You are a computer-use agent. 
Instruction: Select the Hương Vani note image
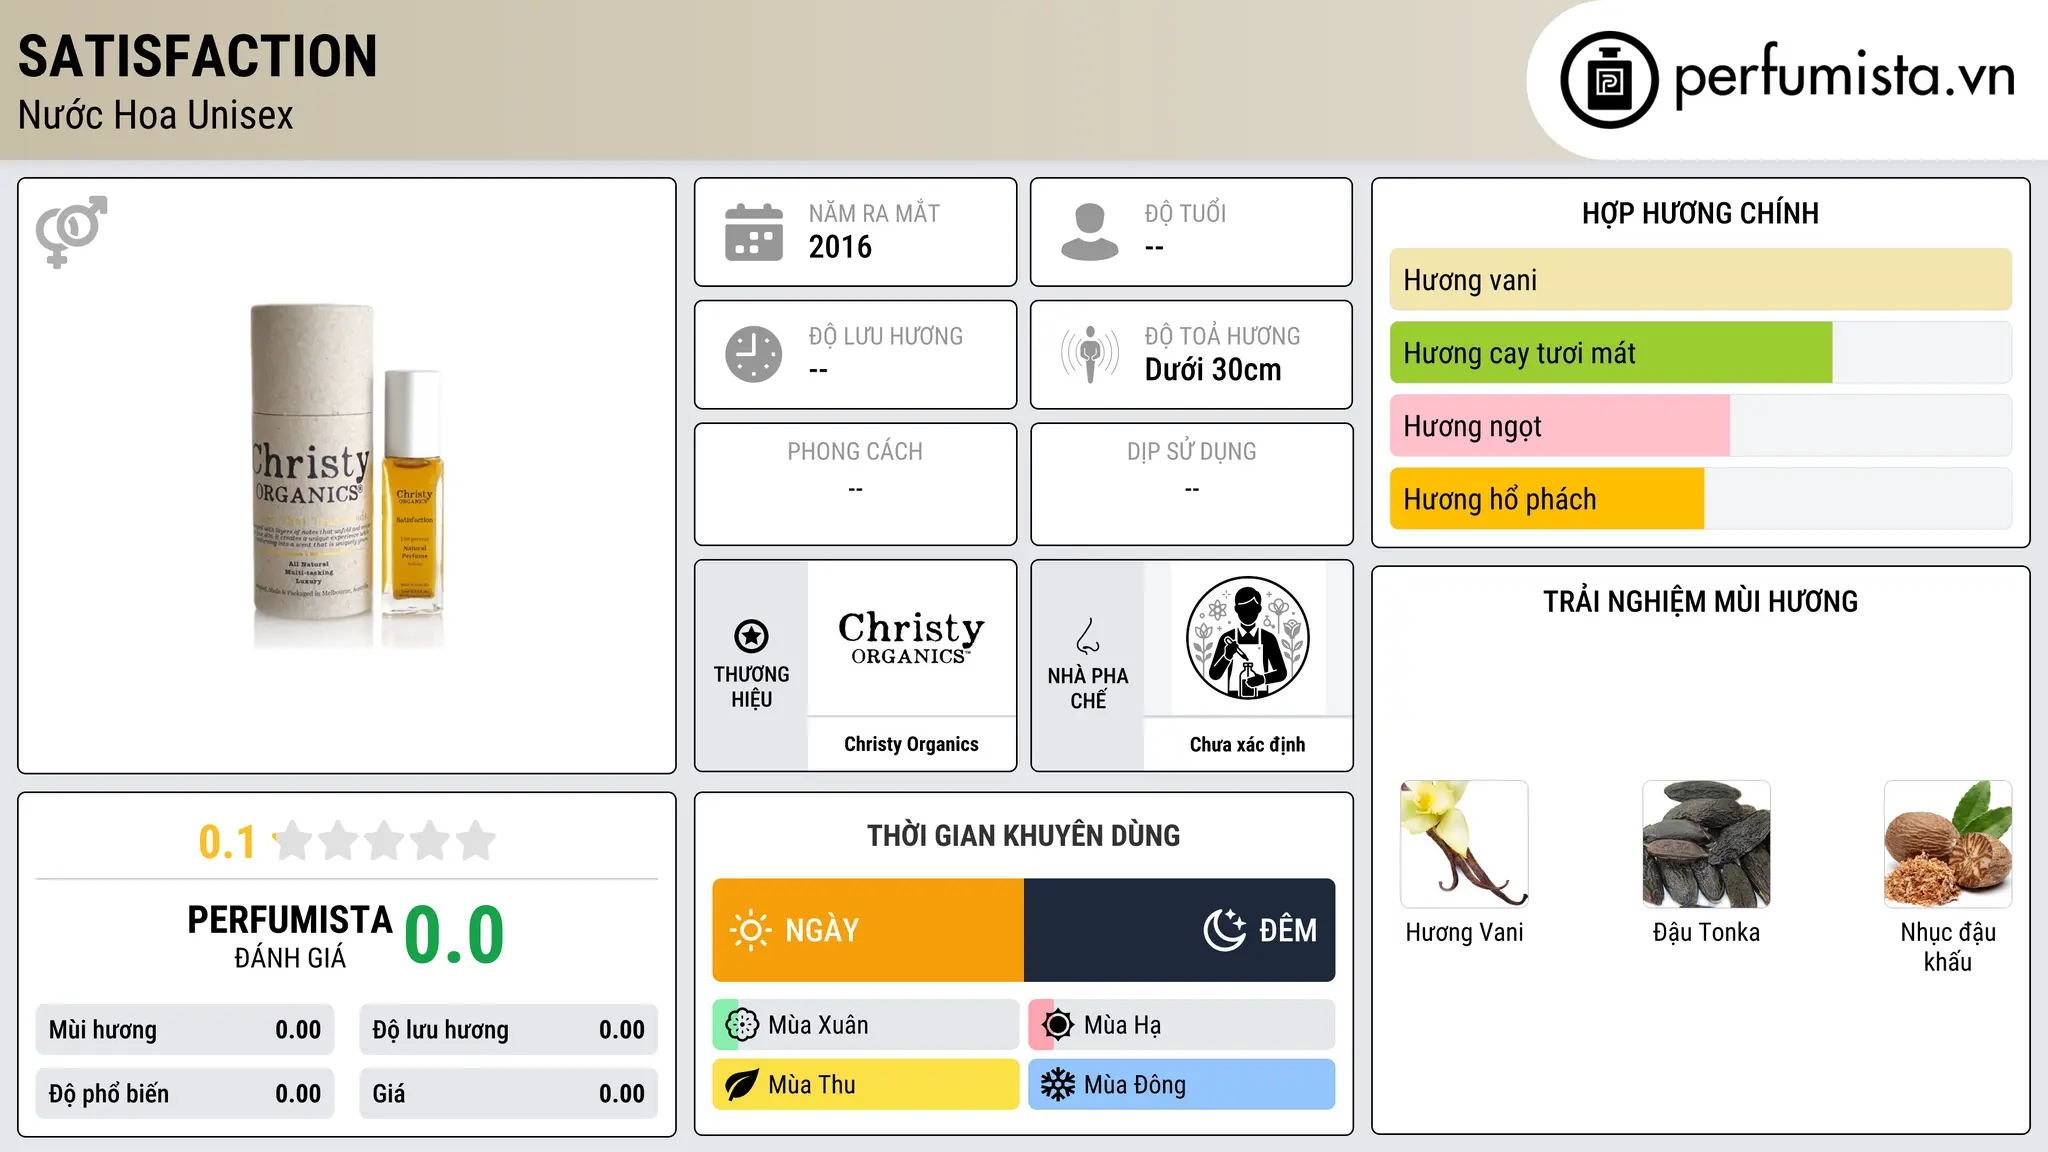pyautogui.click(x=1464, y=844)
